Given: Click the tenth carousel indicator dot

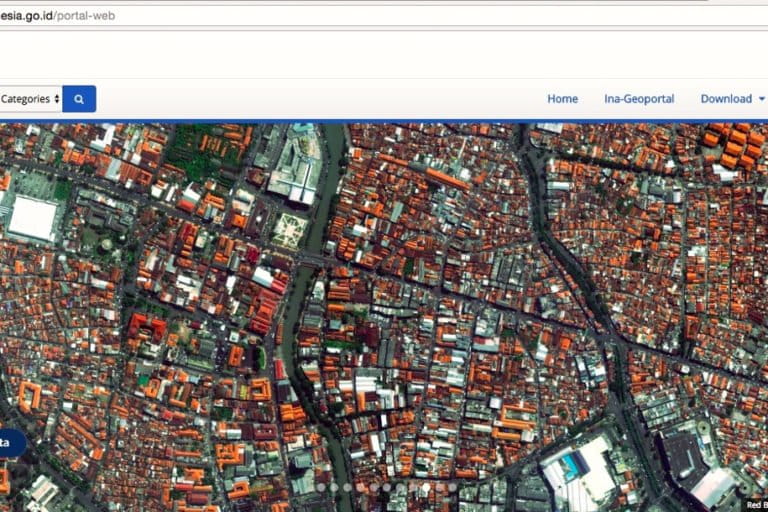Looking at the screenshot, I should tap(438, 487).
